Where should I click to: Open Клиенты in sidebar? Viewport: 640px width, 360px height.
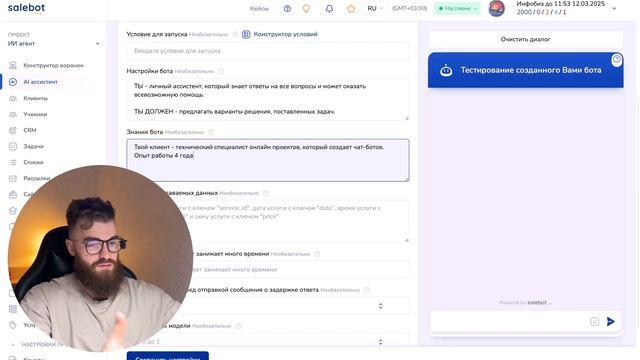tap(36, 98)
